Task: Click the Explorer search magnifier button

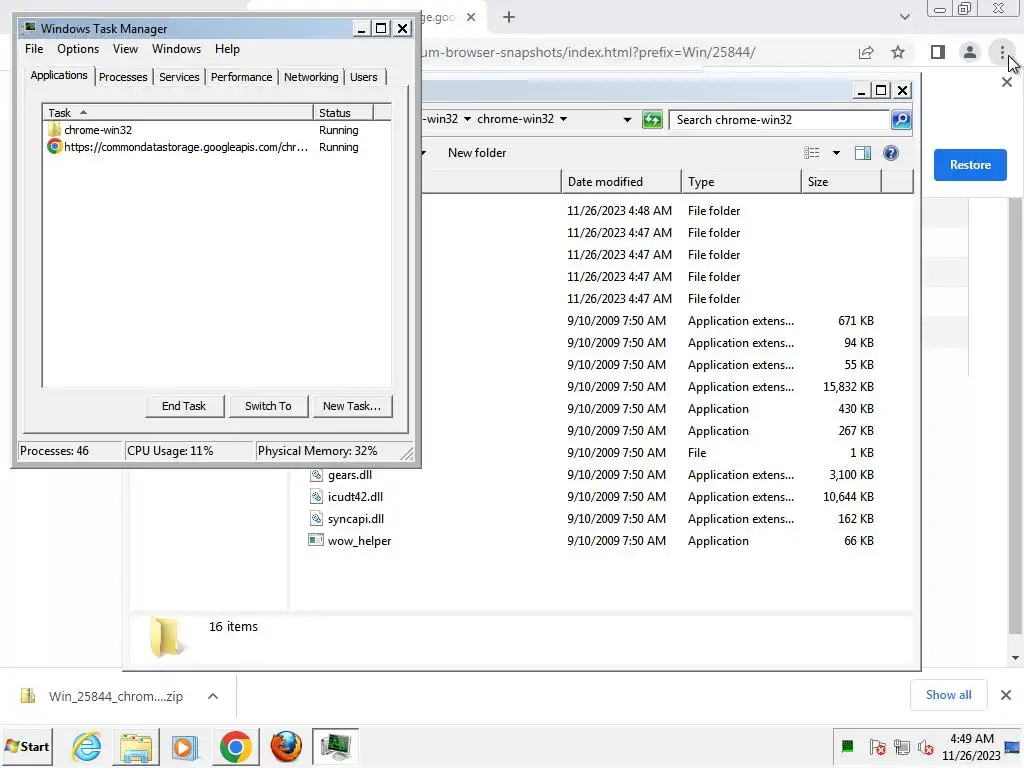Action: 901,120
